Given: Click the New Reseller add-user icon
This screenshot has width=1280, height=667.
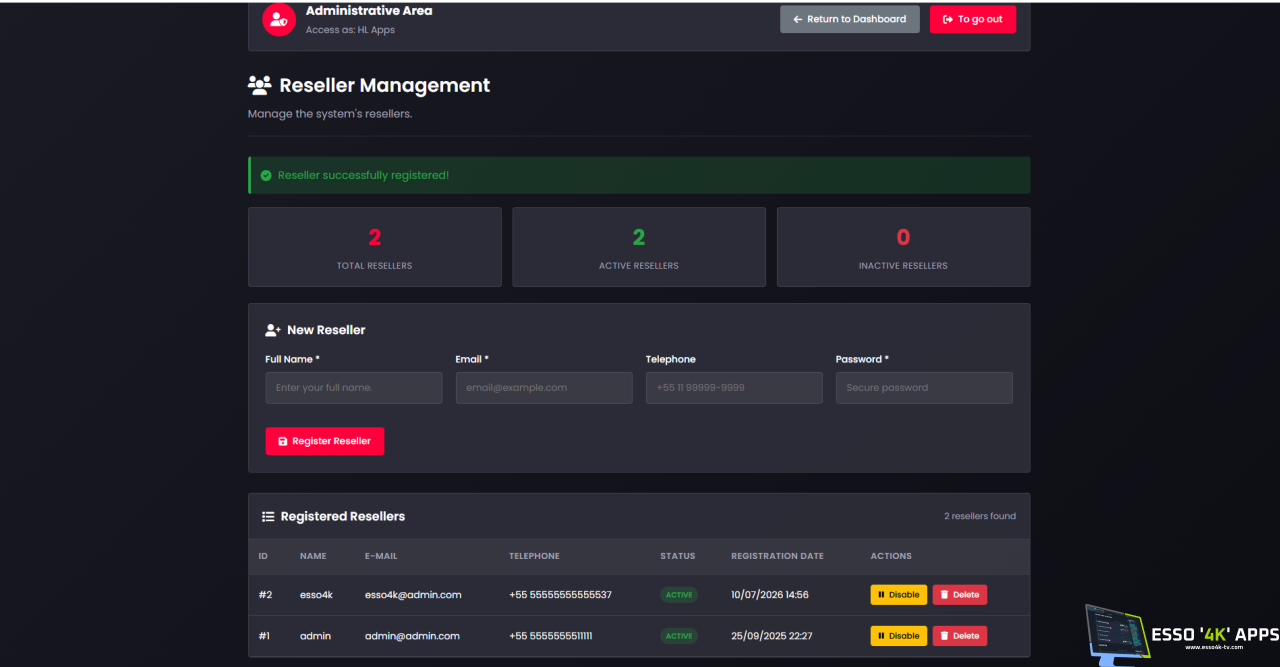Looking at the screenshot, I should pyautogui.click(x=273, y=330).
